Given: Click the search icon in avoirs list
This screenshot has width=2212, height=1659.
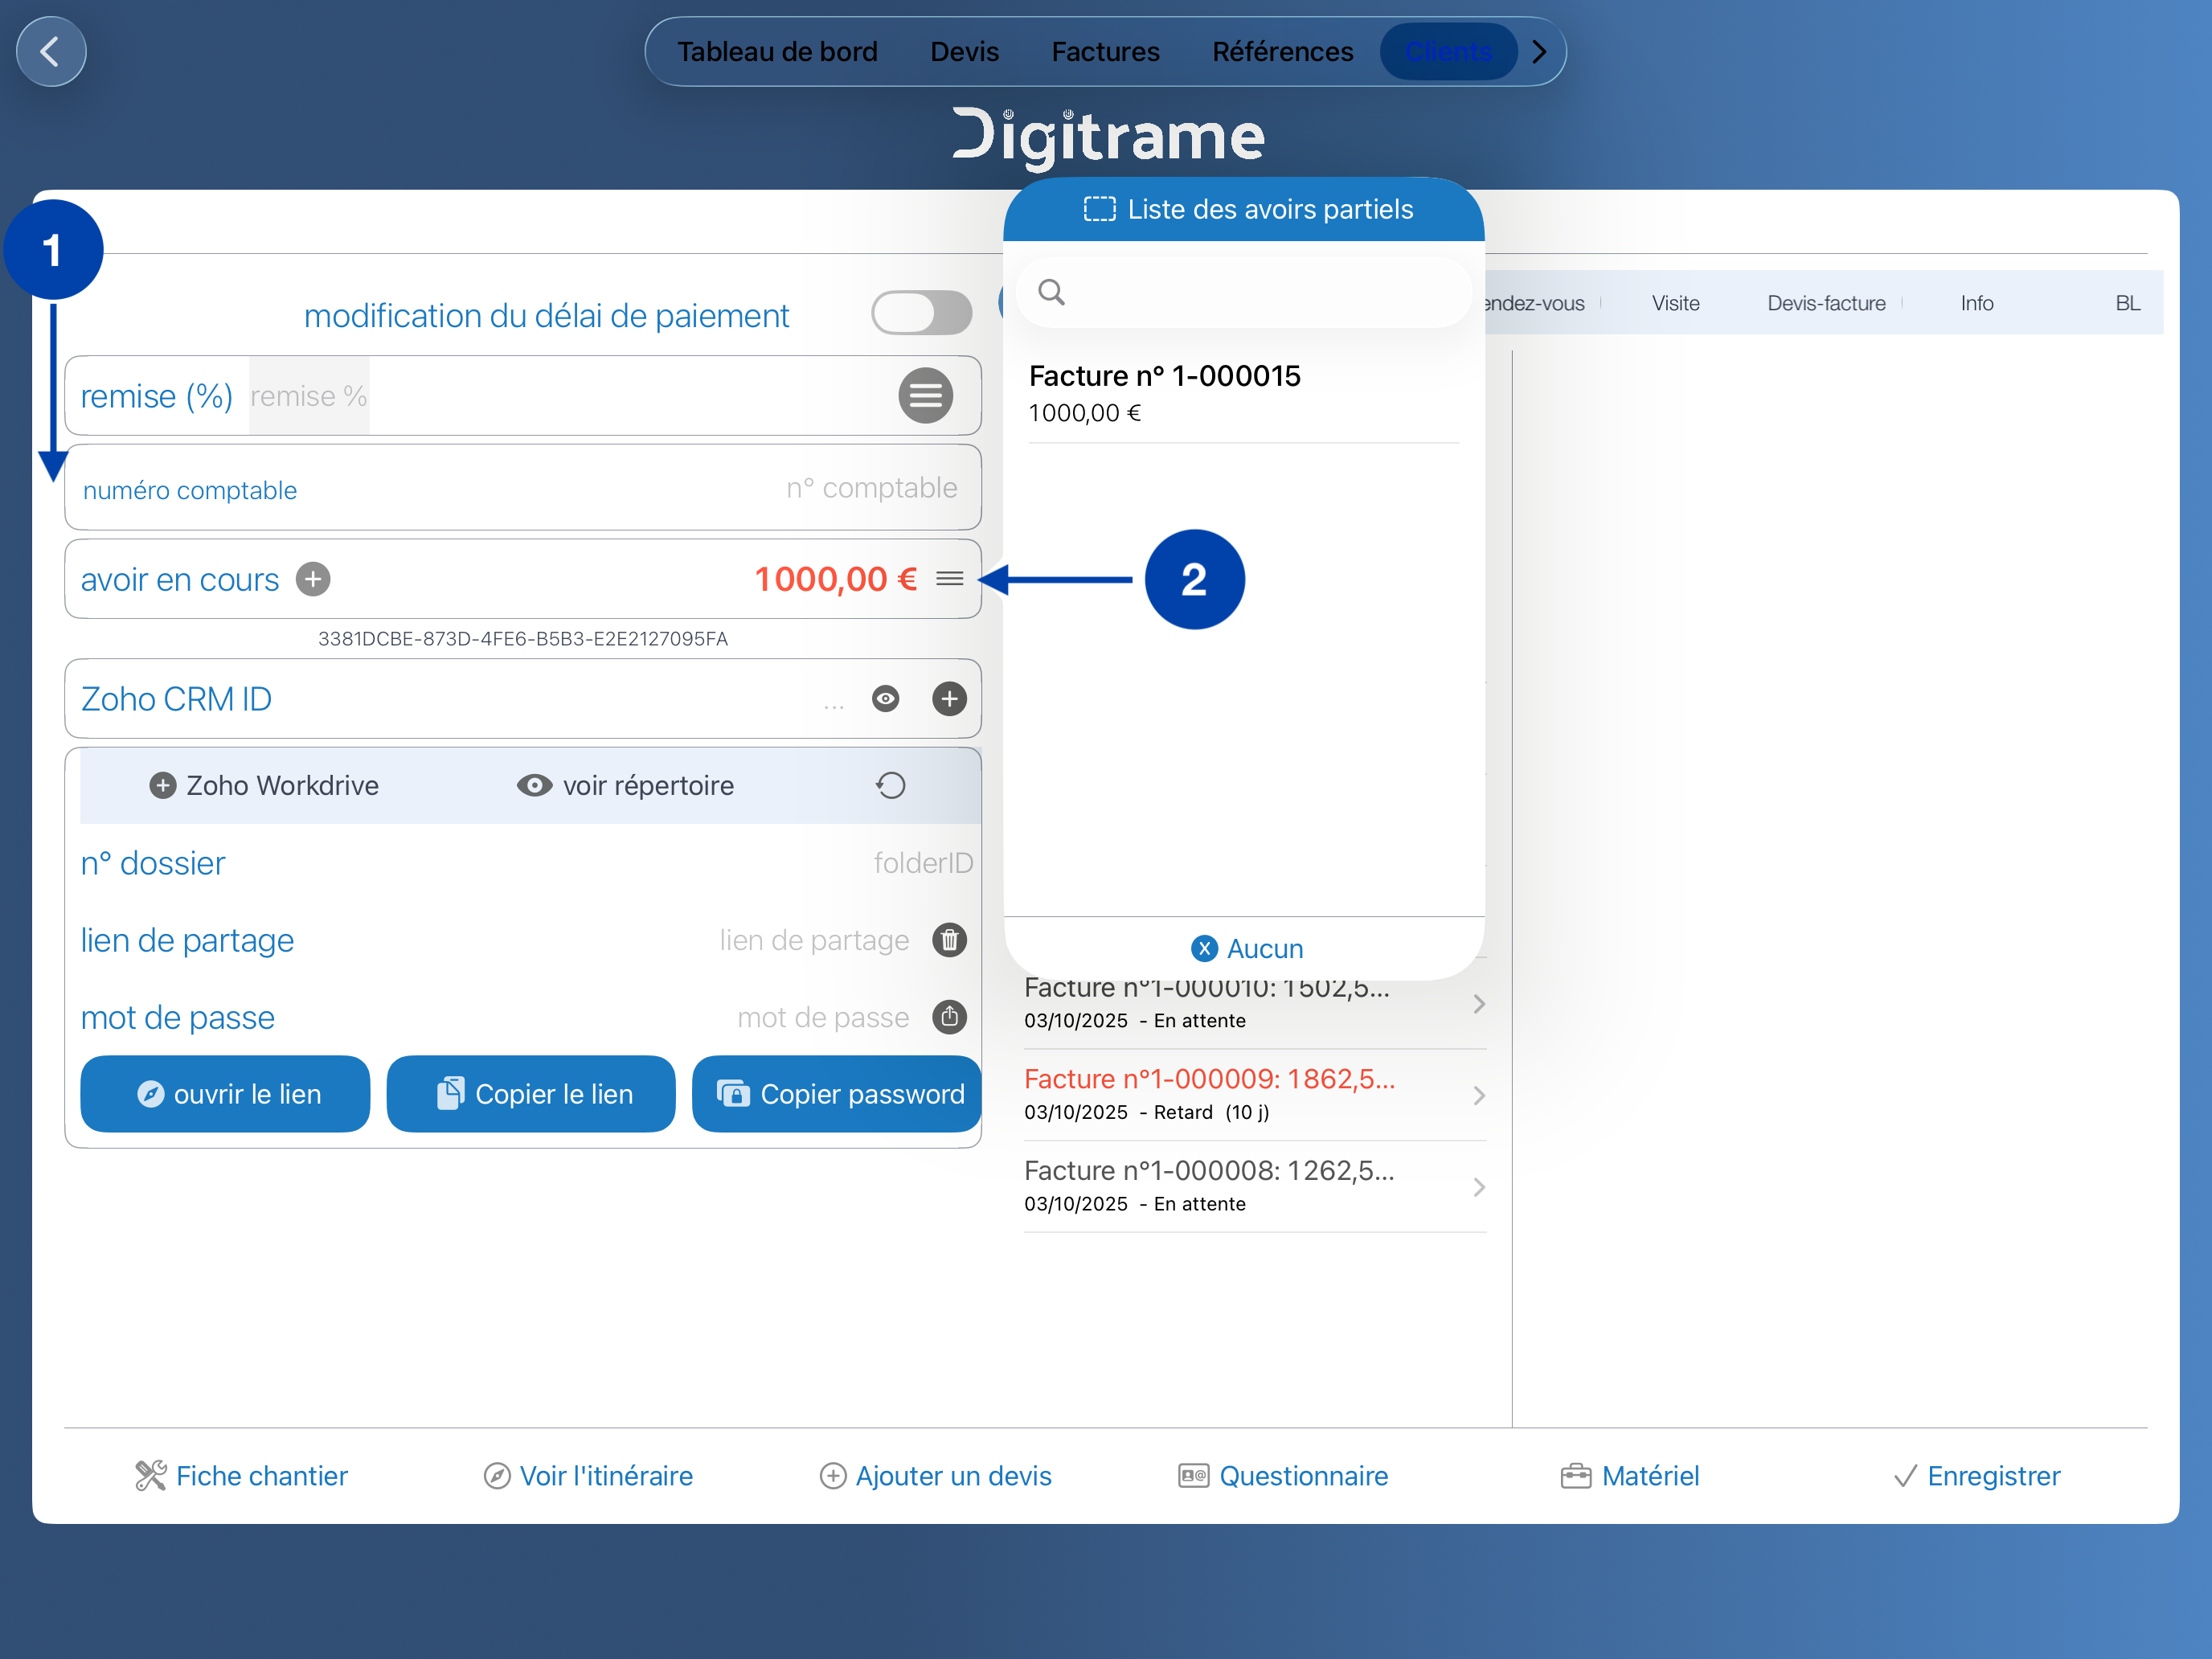Looking at the screenshot, I should coord(1051,292).
